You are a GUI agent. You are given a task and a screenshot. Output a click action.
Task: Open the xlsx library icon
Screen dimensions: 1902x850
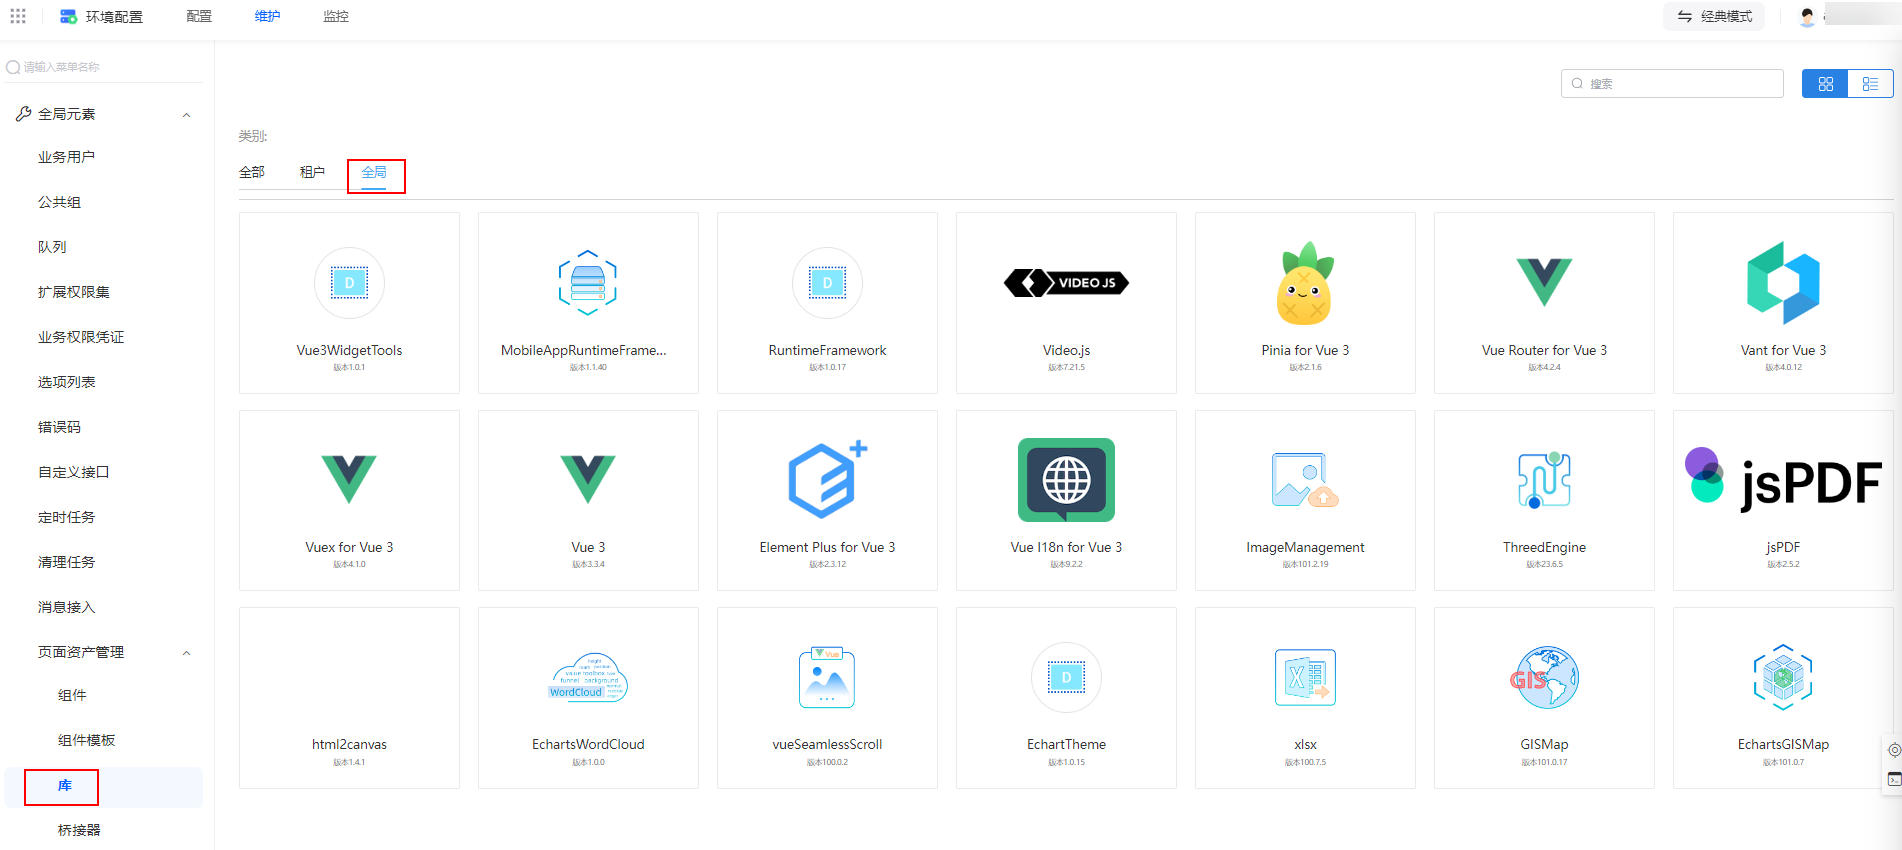coord(1305,677)
